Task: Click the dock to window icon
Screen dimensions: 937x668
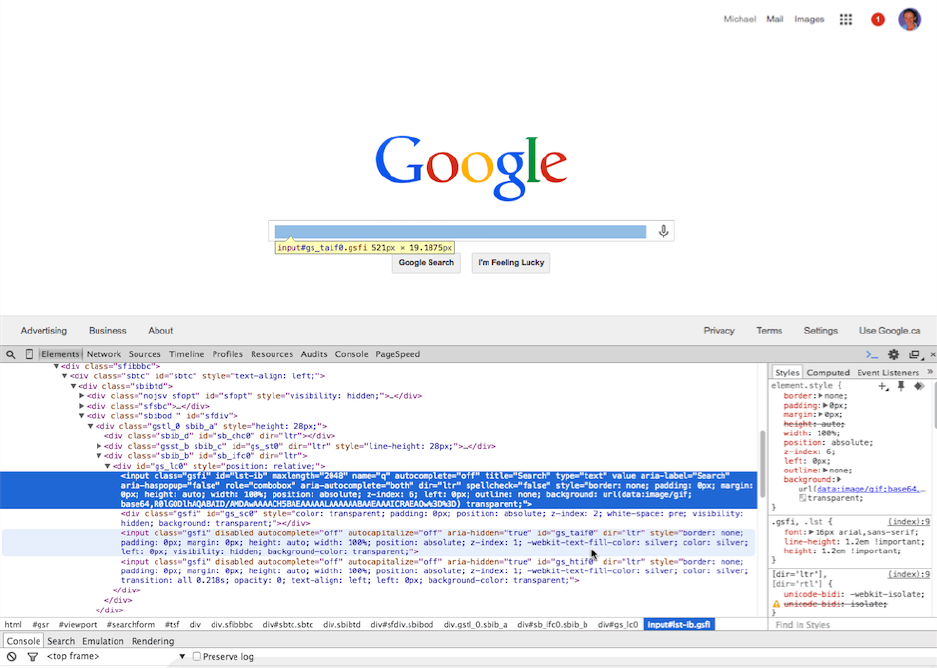Action: (914, 354)
